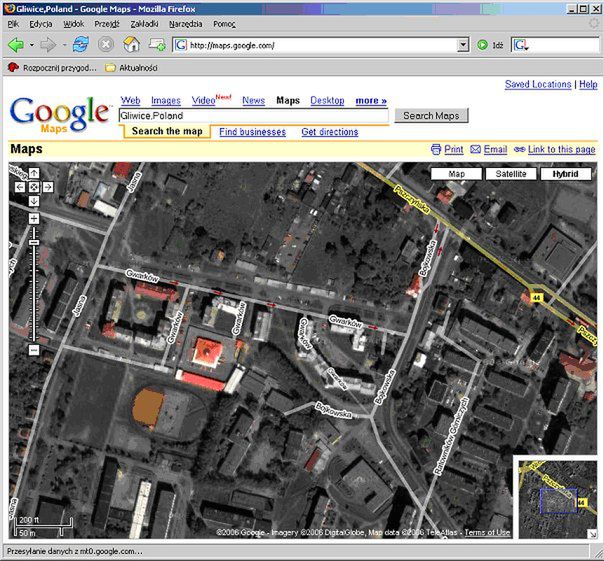Open the Terms of Use link
This screenshot has width=604, height=561.
pyautogui.click(x=487, y=532)
